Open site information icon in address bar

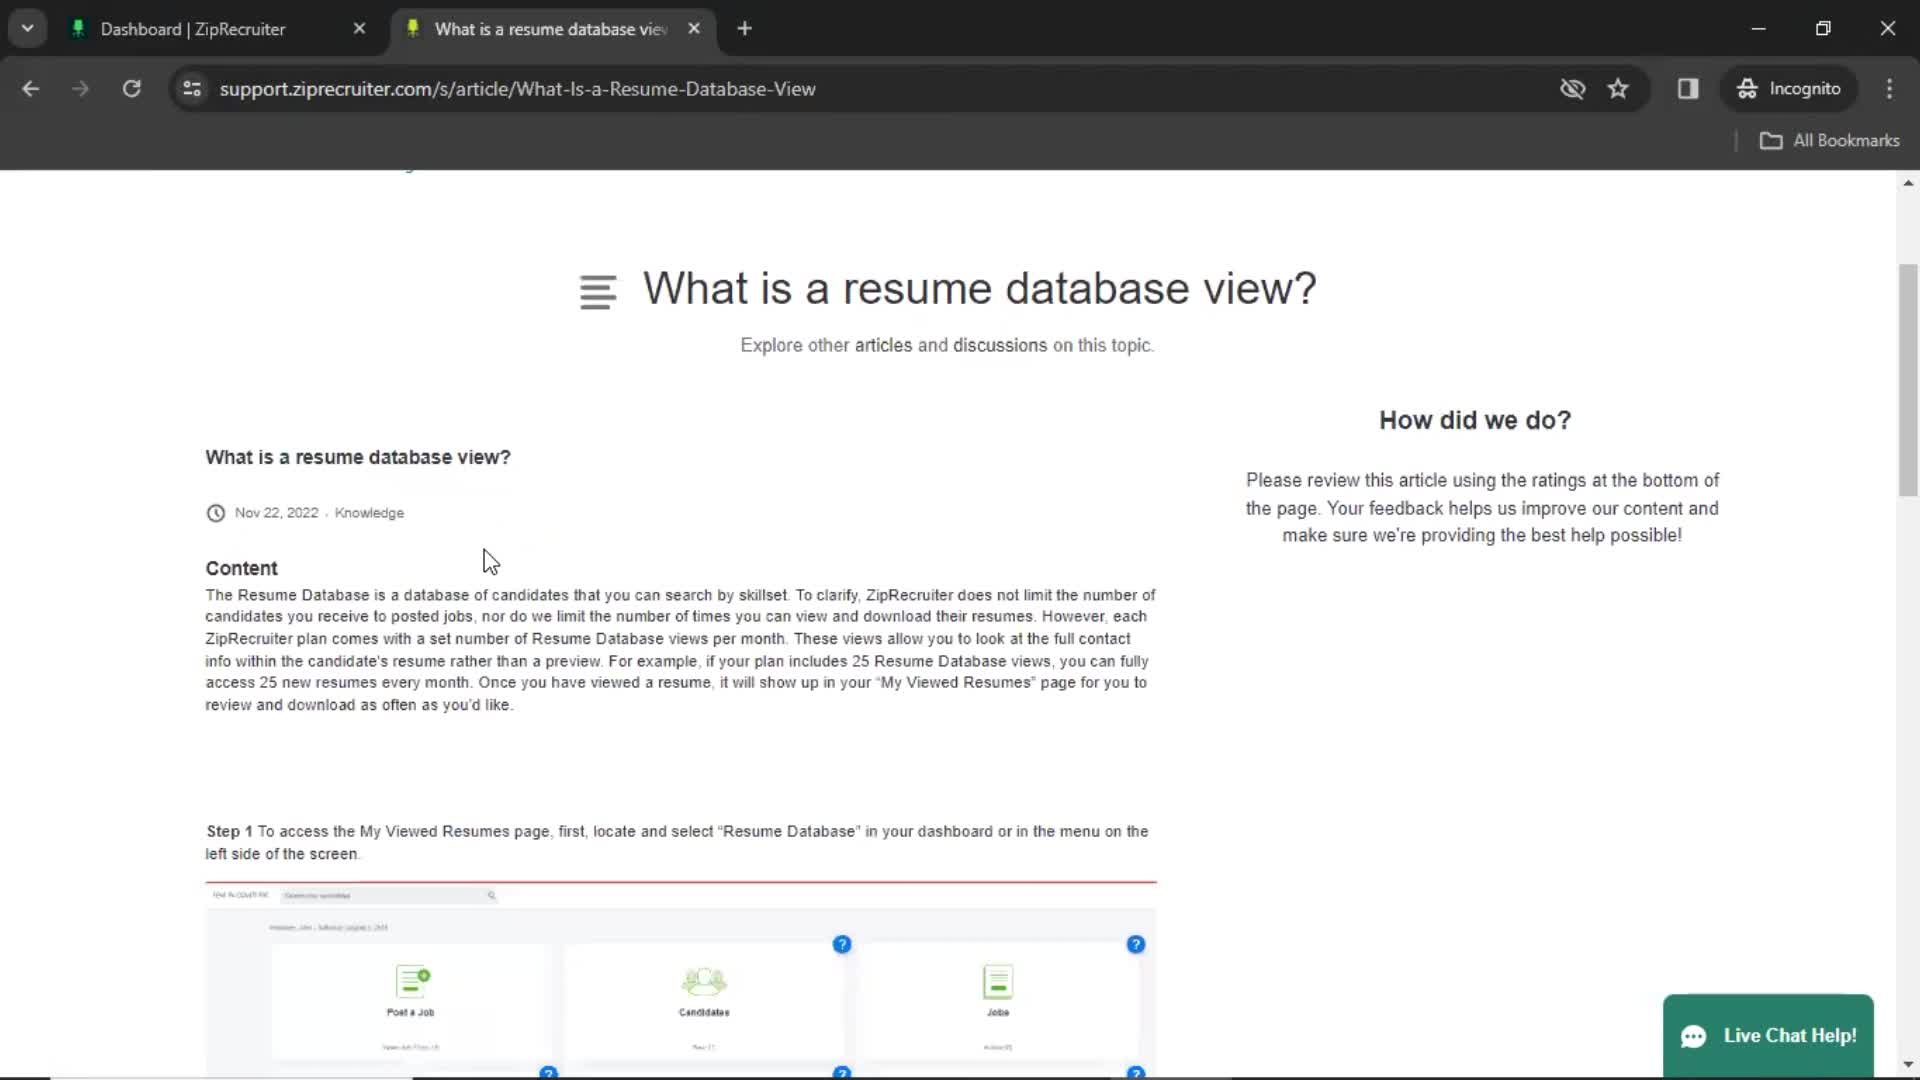click(x=192, y=89)
